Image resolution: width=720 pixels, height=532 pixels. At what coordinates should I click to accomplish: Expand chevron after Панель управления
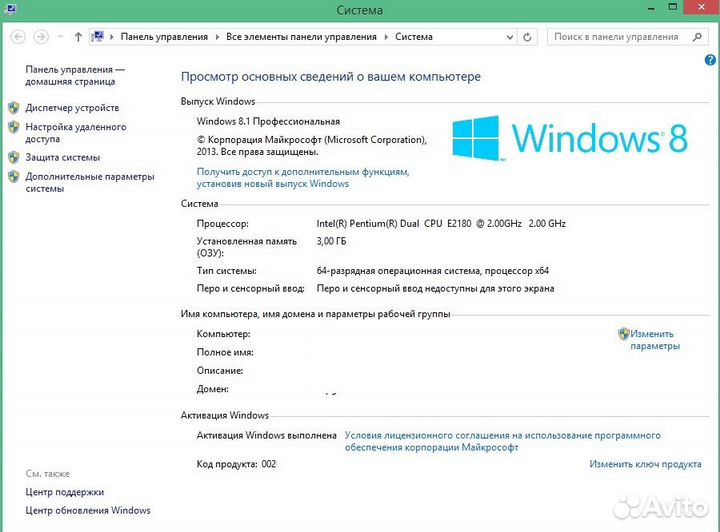click(217, 37)
